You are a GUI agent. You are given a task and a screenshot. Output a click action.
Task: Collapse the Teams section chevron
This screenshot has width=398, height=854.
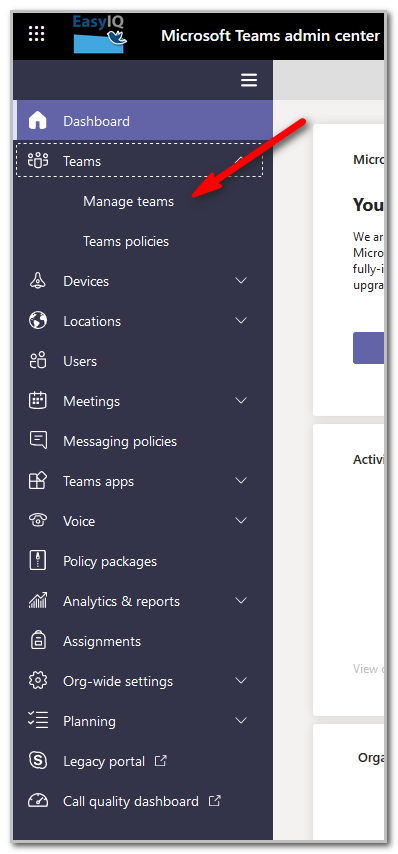click(x=241, y=161)
